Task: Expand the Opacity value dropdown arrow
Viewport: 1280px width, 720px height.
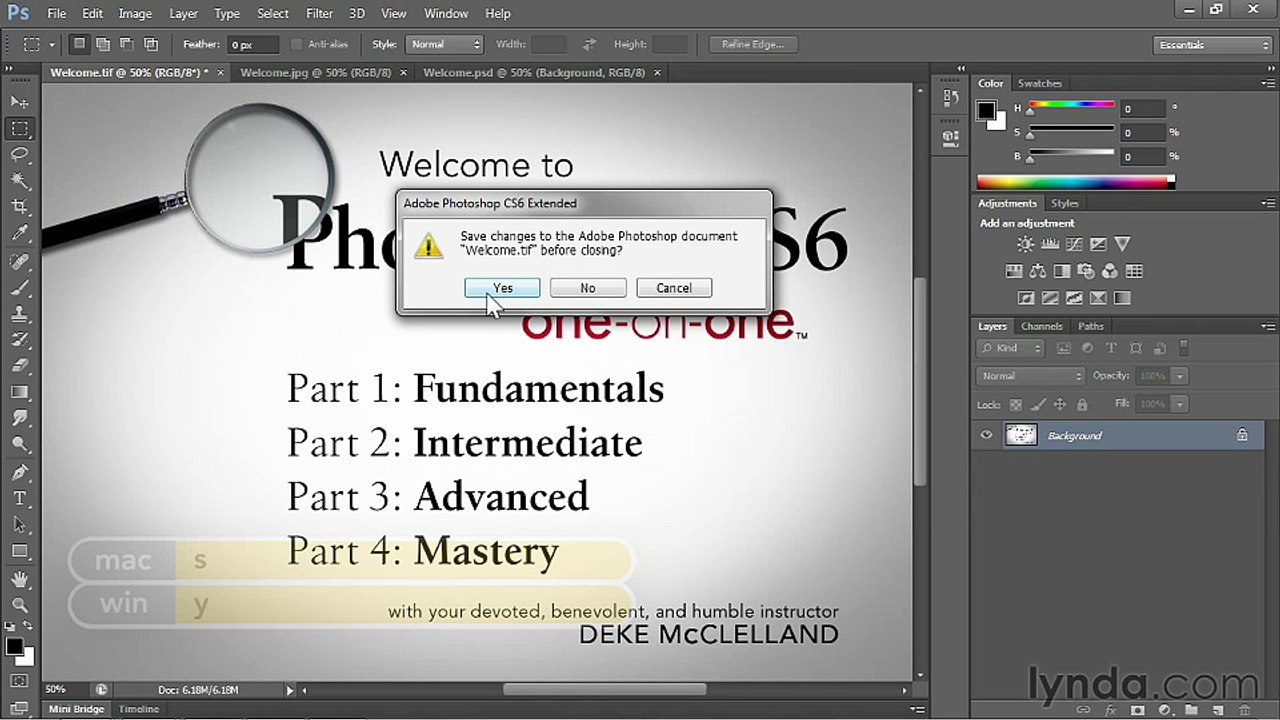Action: [x=1180, y=376]
